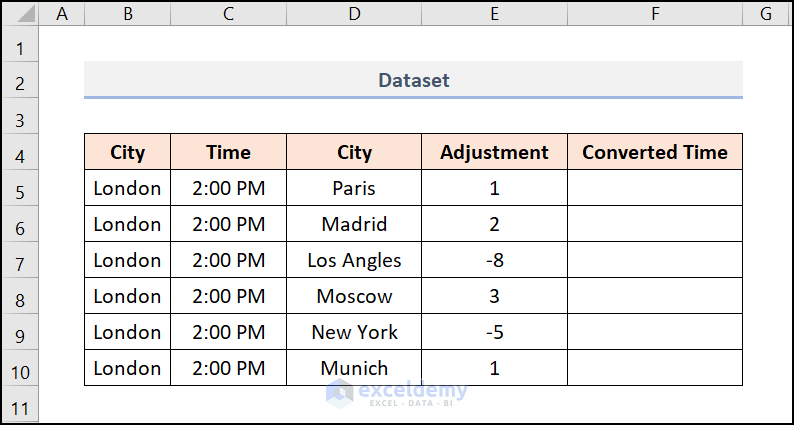Select column B header
Image resolution: width=794 pixels, height=425 pixels.
click(127, 14)
